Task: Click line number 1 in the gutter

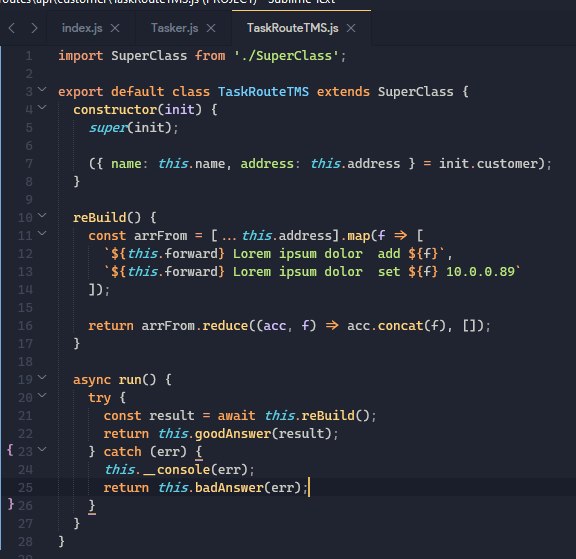Action: 29,56
